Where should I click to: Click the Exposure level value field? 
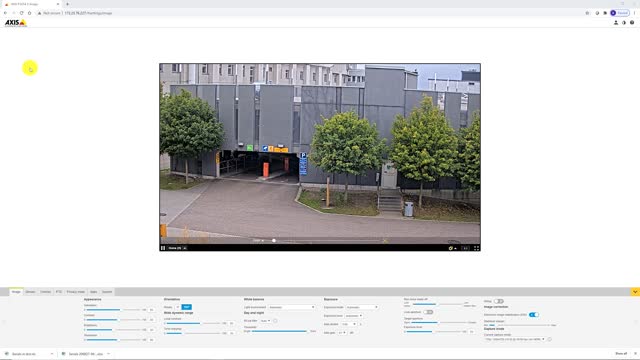(x=471, y=332)
